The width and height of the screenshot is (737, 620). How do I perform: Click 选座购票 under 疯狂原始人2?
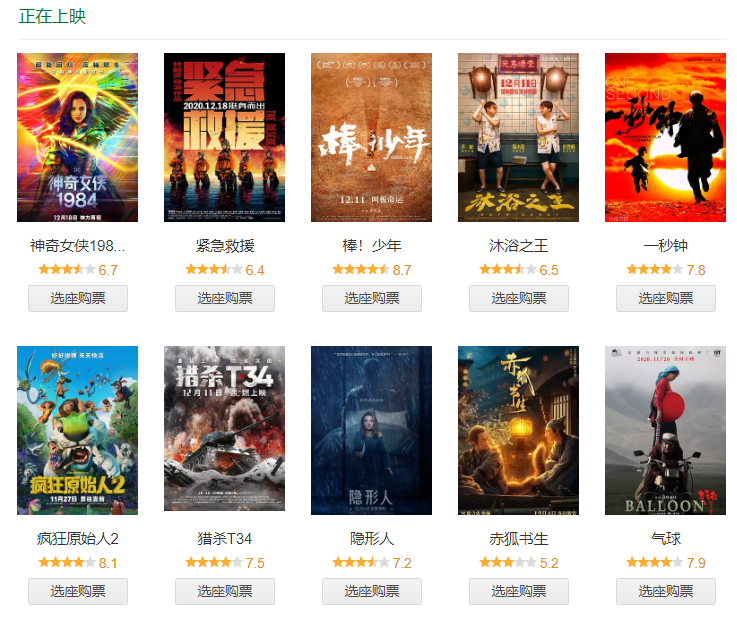78,591
